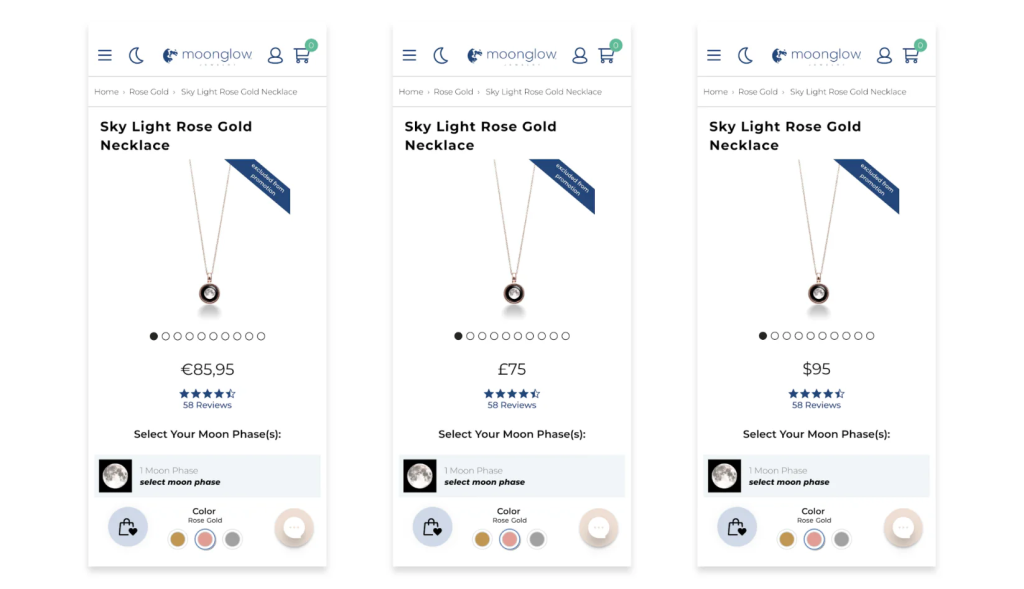
Task: Open the 58 Reviews link
Action: (x=207, y=405)
